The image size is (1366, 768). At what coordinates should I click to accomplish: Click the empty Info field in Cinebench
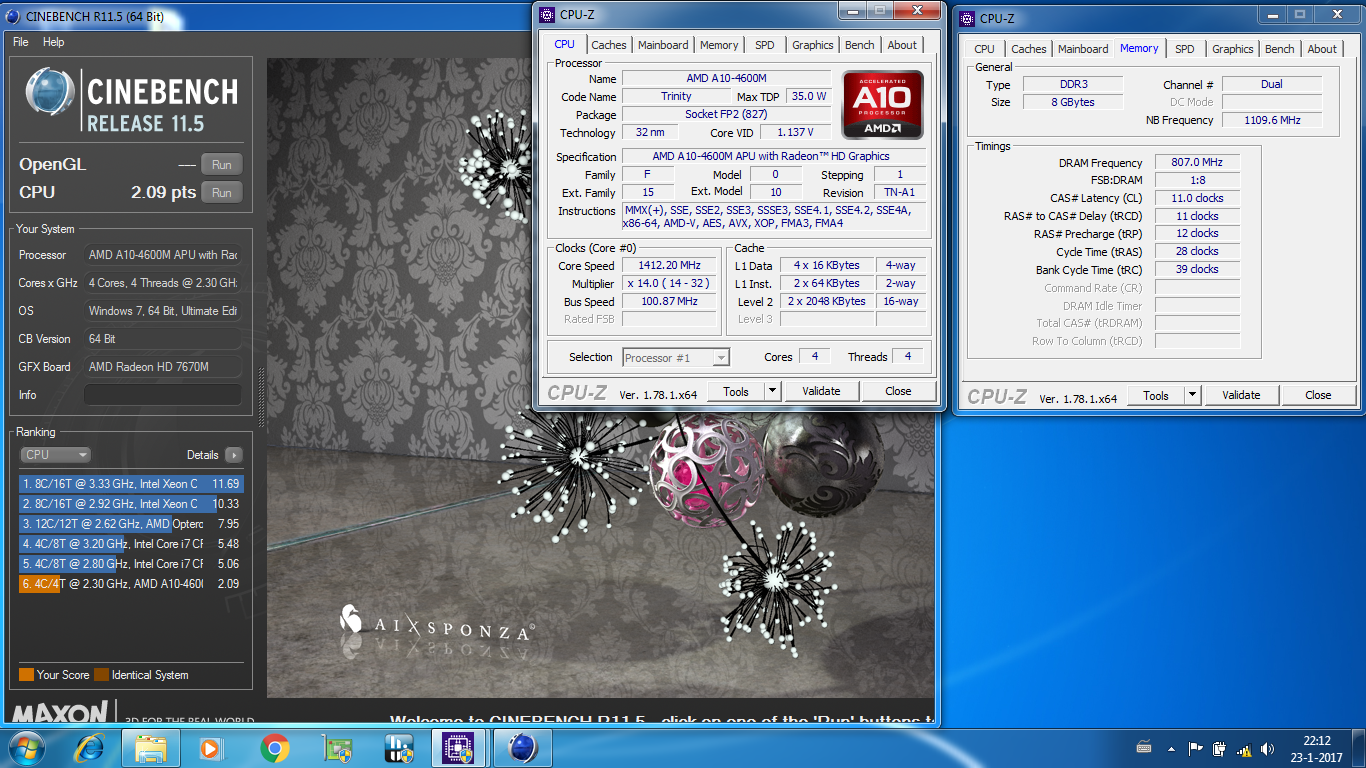pos(163,395)
